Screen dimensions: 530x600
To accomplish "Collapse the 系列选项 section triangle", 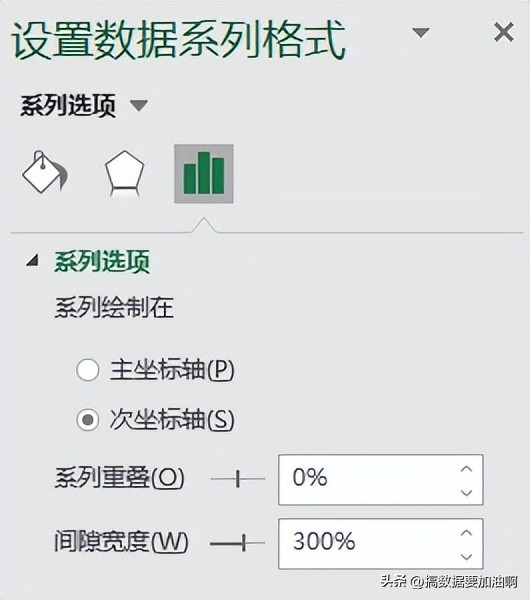I will click(33, 261).
